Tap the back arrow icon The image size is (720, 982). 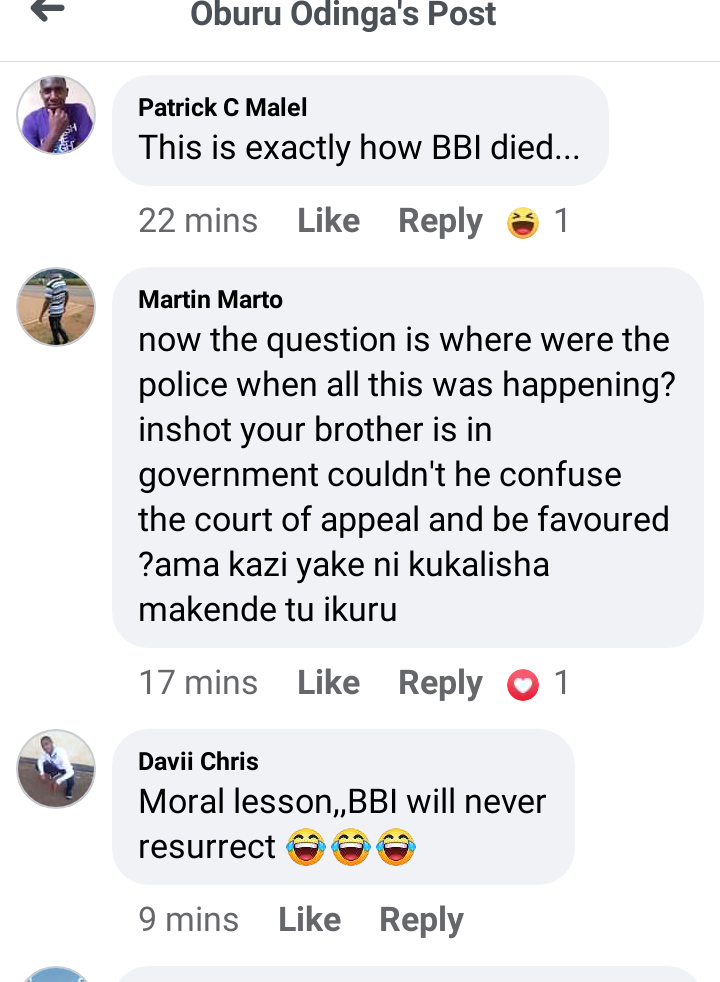(x=48, y=9)
